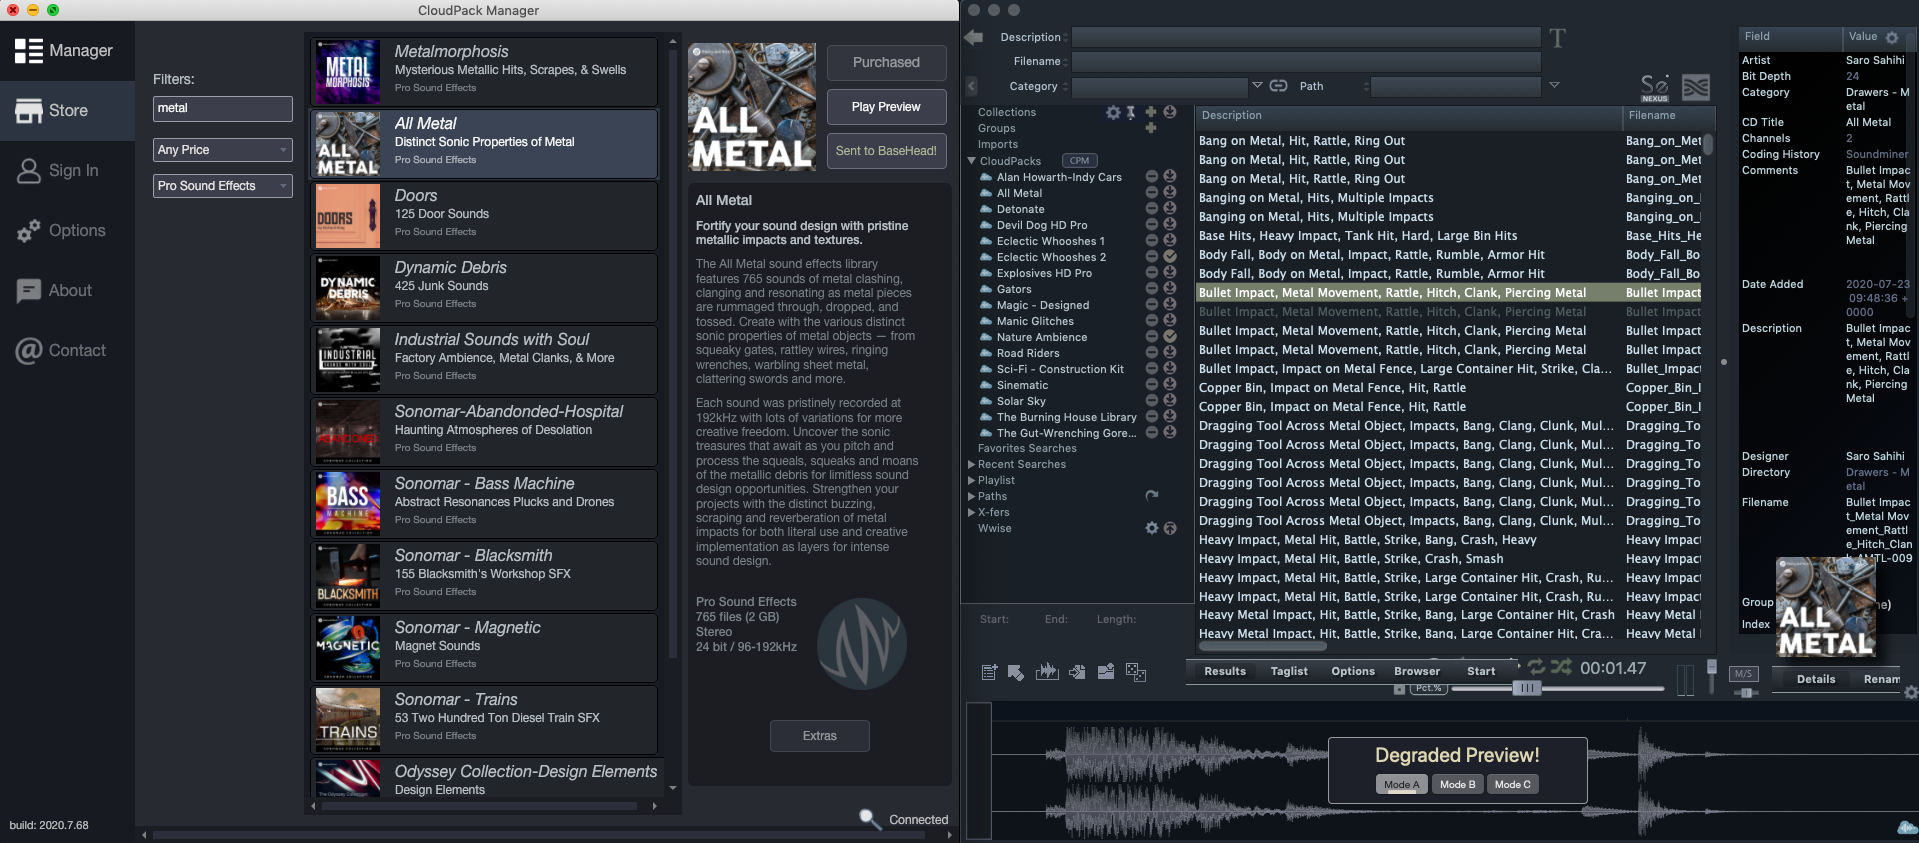Viewport: 1919px width, 843px height.
Task: Download the Gators CloudPack
Action: [x=1169, y=288]
